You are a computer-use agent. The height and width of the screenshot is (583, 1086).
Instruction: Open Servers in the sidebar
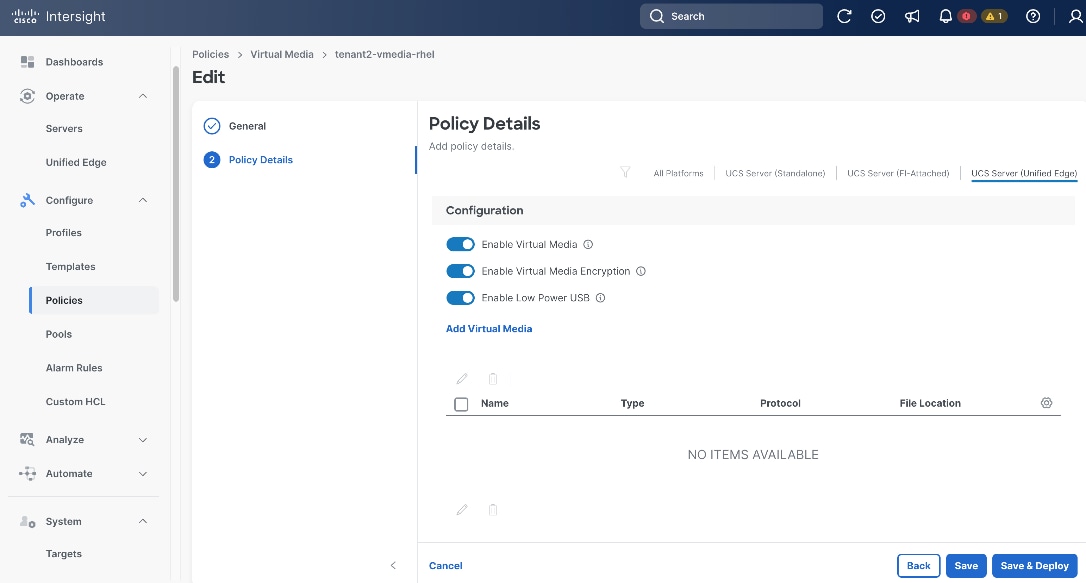point(64,129)
